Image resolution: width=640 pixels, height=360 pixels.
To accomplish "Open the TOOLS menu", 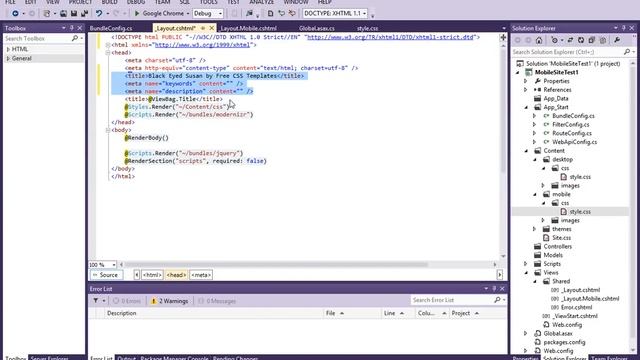I will coord(209,2).
